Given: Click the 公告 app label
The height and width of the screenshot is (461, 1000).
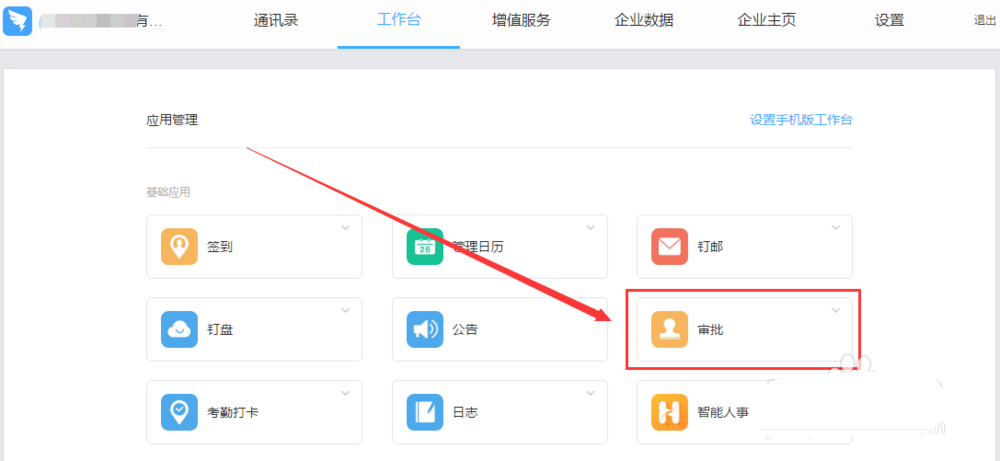Looking at the screenshot, I should tap(465, 330).
